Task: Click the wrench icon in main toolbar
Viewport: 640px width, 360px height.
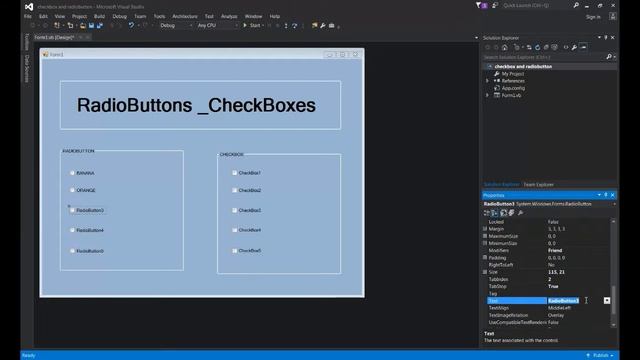Action: 323,25
